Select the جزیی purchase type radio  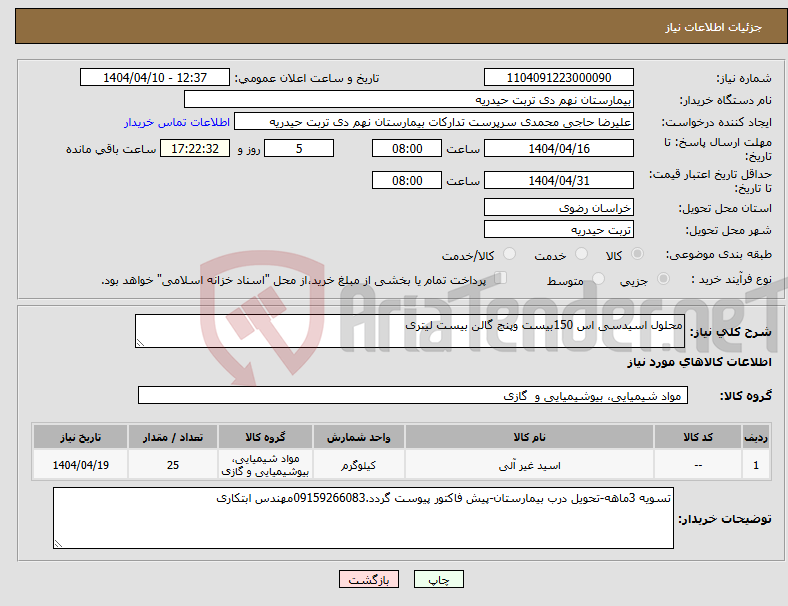[x=663, y=278]
